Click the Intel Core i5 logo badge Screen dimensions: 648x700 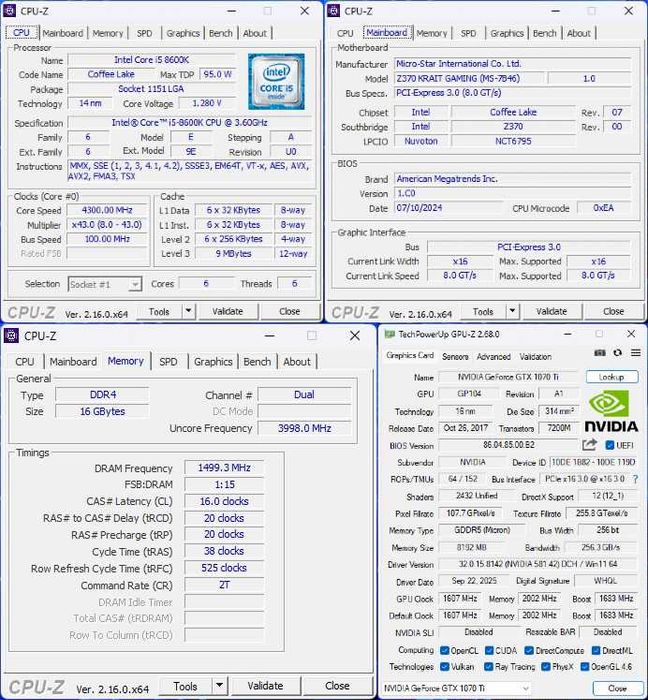[276, 81]
